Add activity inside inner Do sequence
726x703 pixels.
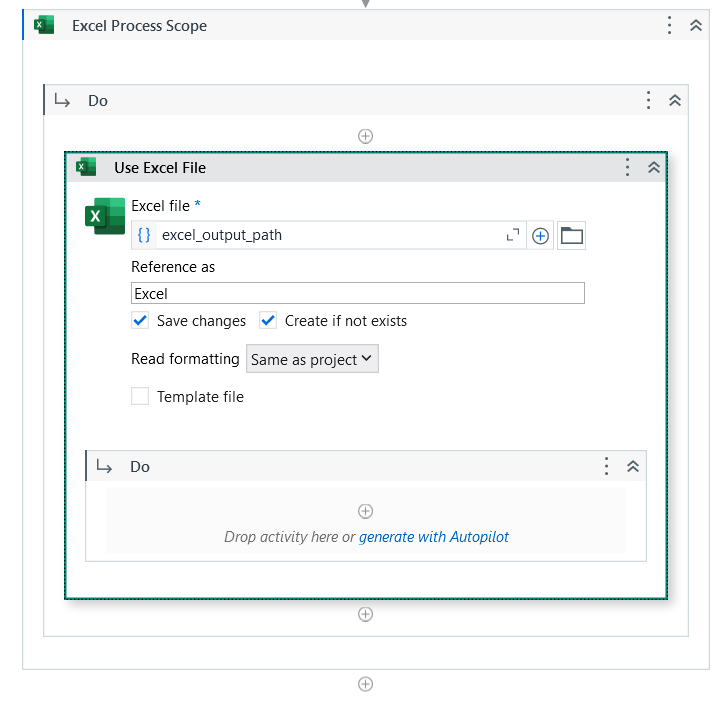(365, 511)
